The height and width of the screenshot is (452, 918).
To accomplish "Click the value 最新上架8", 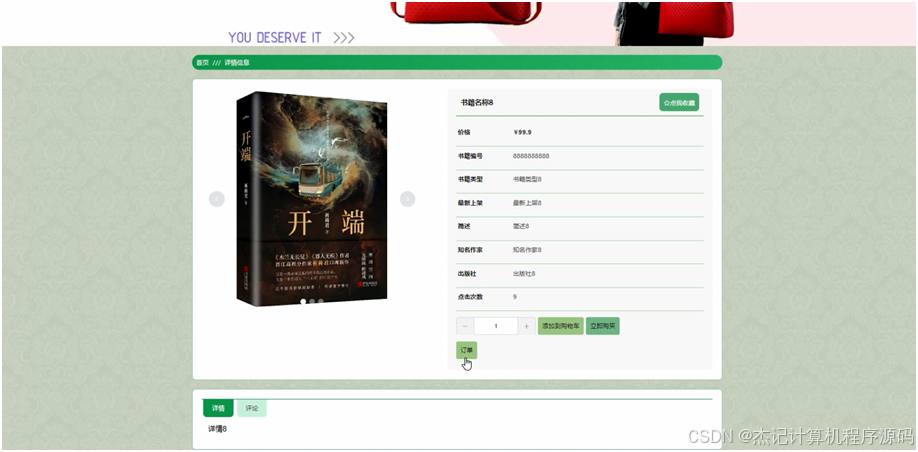I will (527, 203).
